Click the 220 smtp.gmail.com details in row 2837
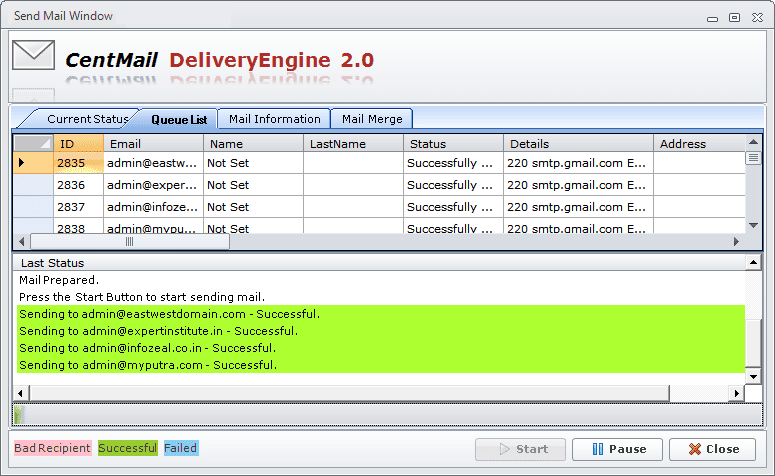Image resolution: width=775 pixels, height=476 pixels. (x=578, y=207)
